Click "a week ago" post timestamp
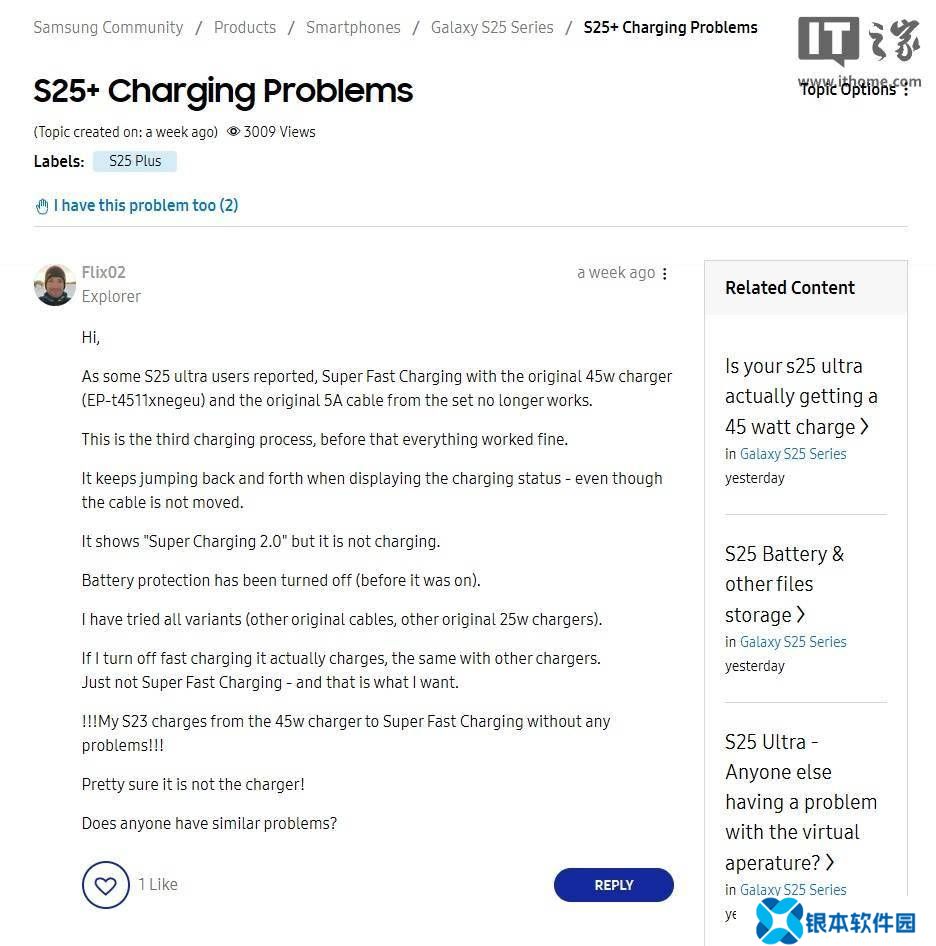936x946 pixels. pos(615,273)
